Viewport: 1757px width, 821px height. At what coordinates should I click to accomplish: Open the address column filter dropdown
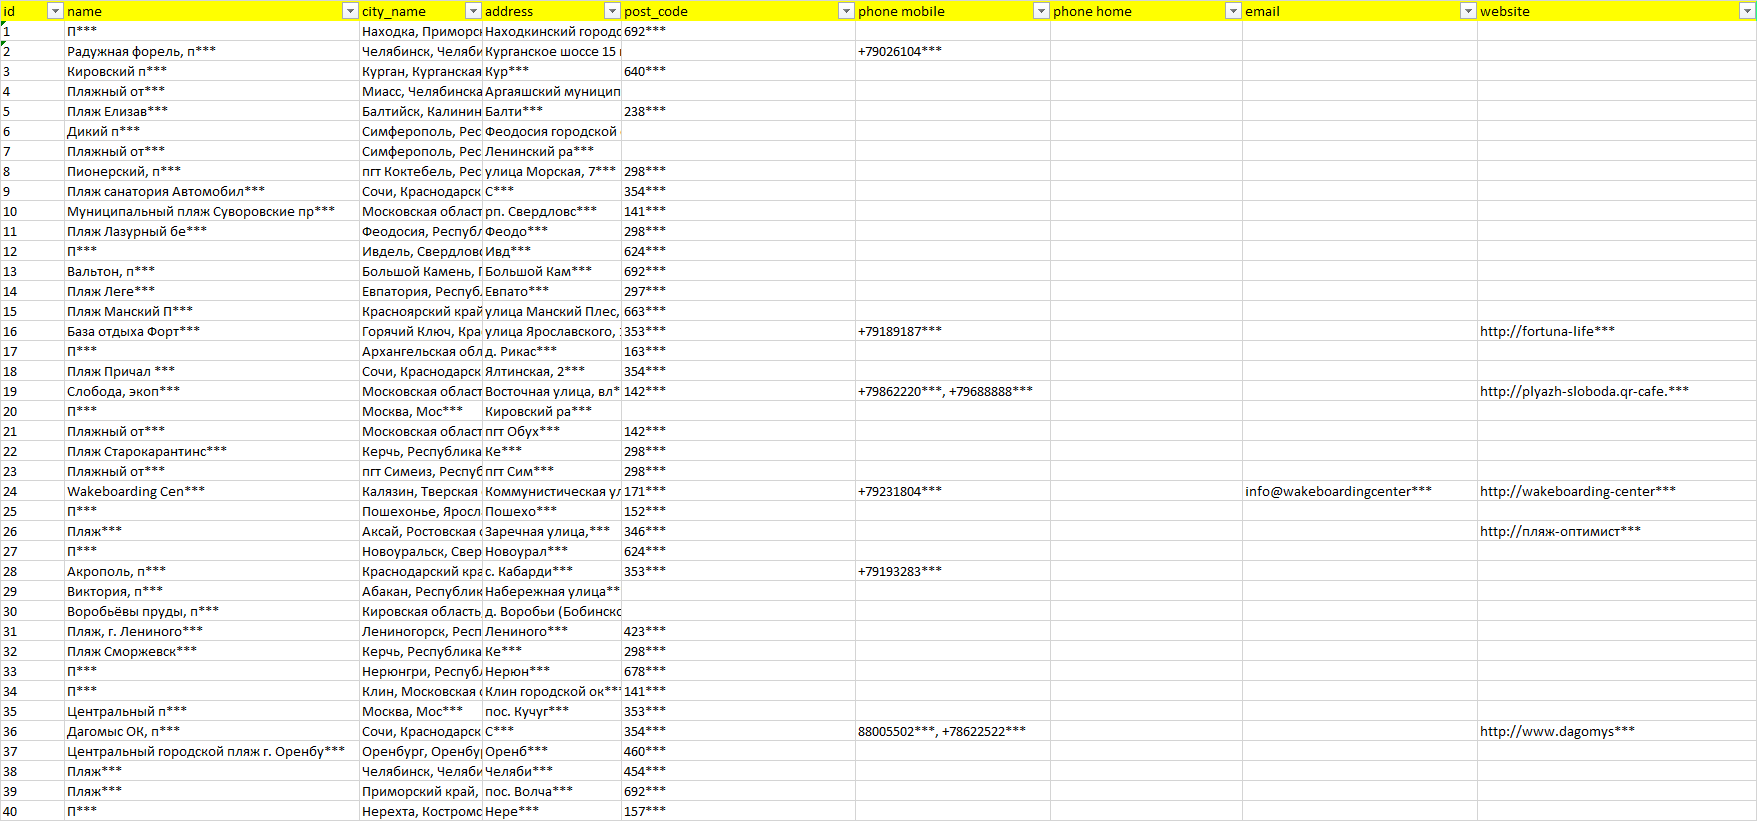point(612,11)
